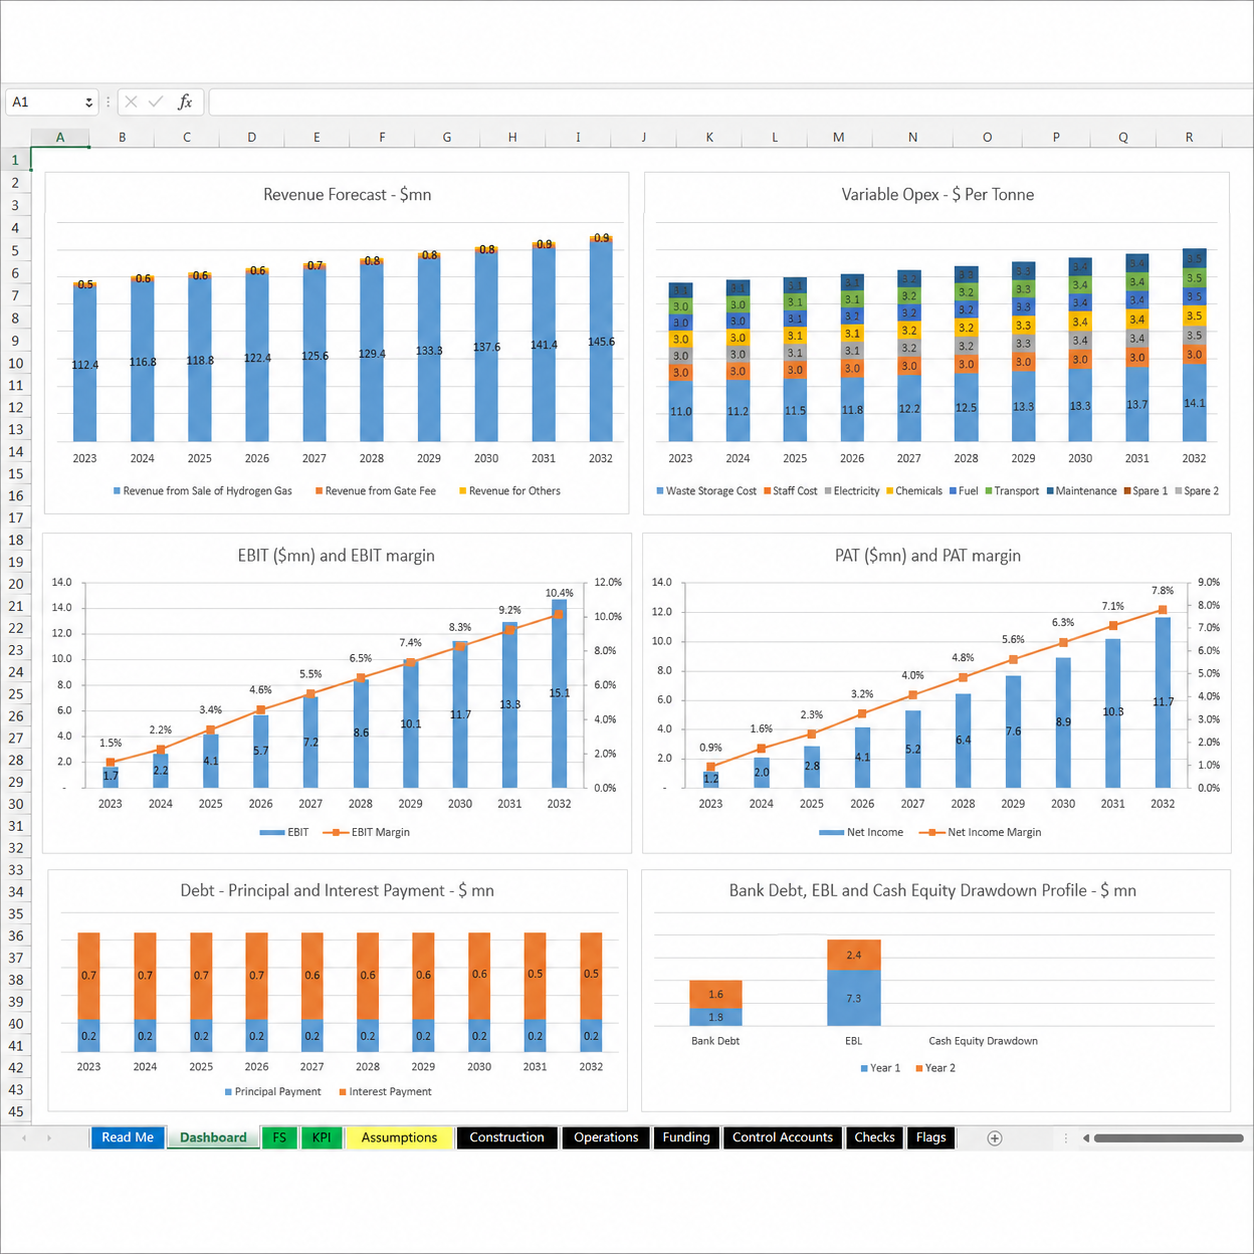1254x1254 pixels.
Task: Click the formula bar input field
Action: tap(730, 102)
